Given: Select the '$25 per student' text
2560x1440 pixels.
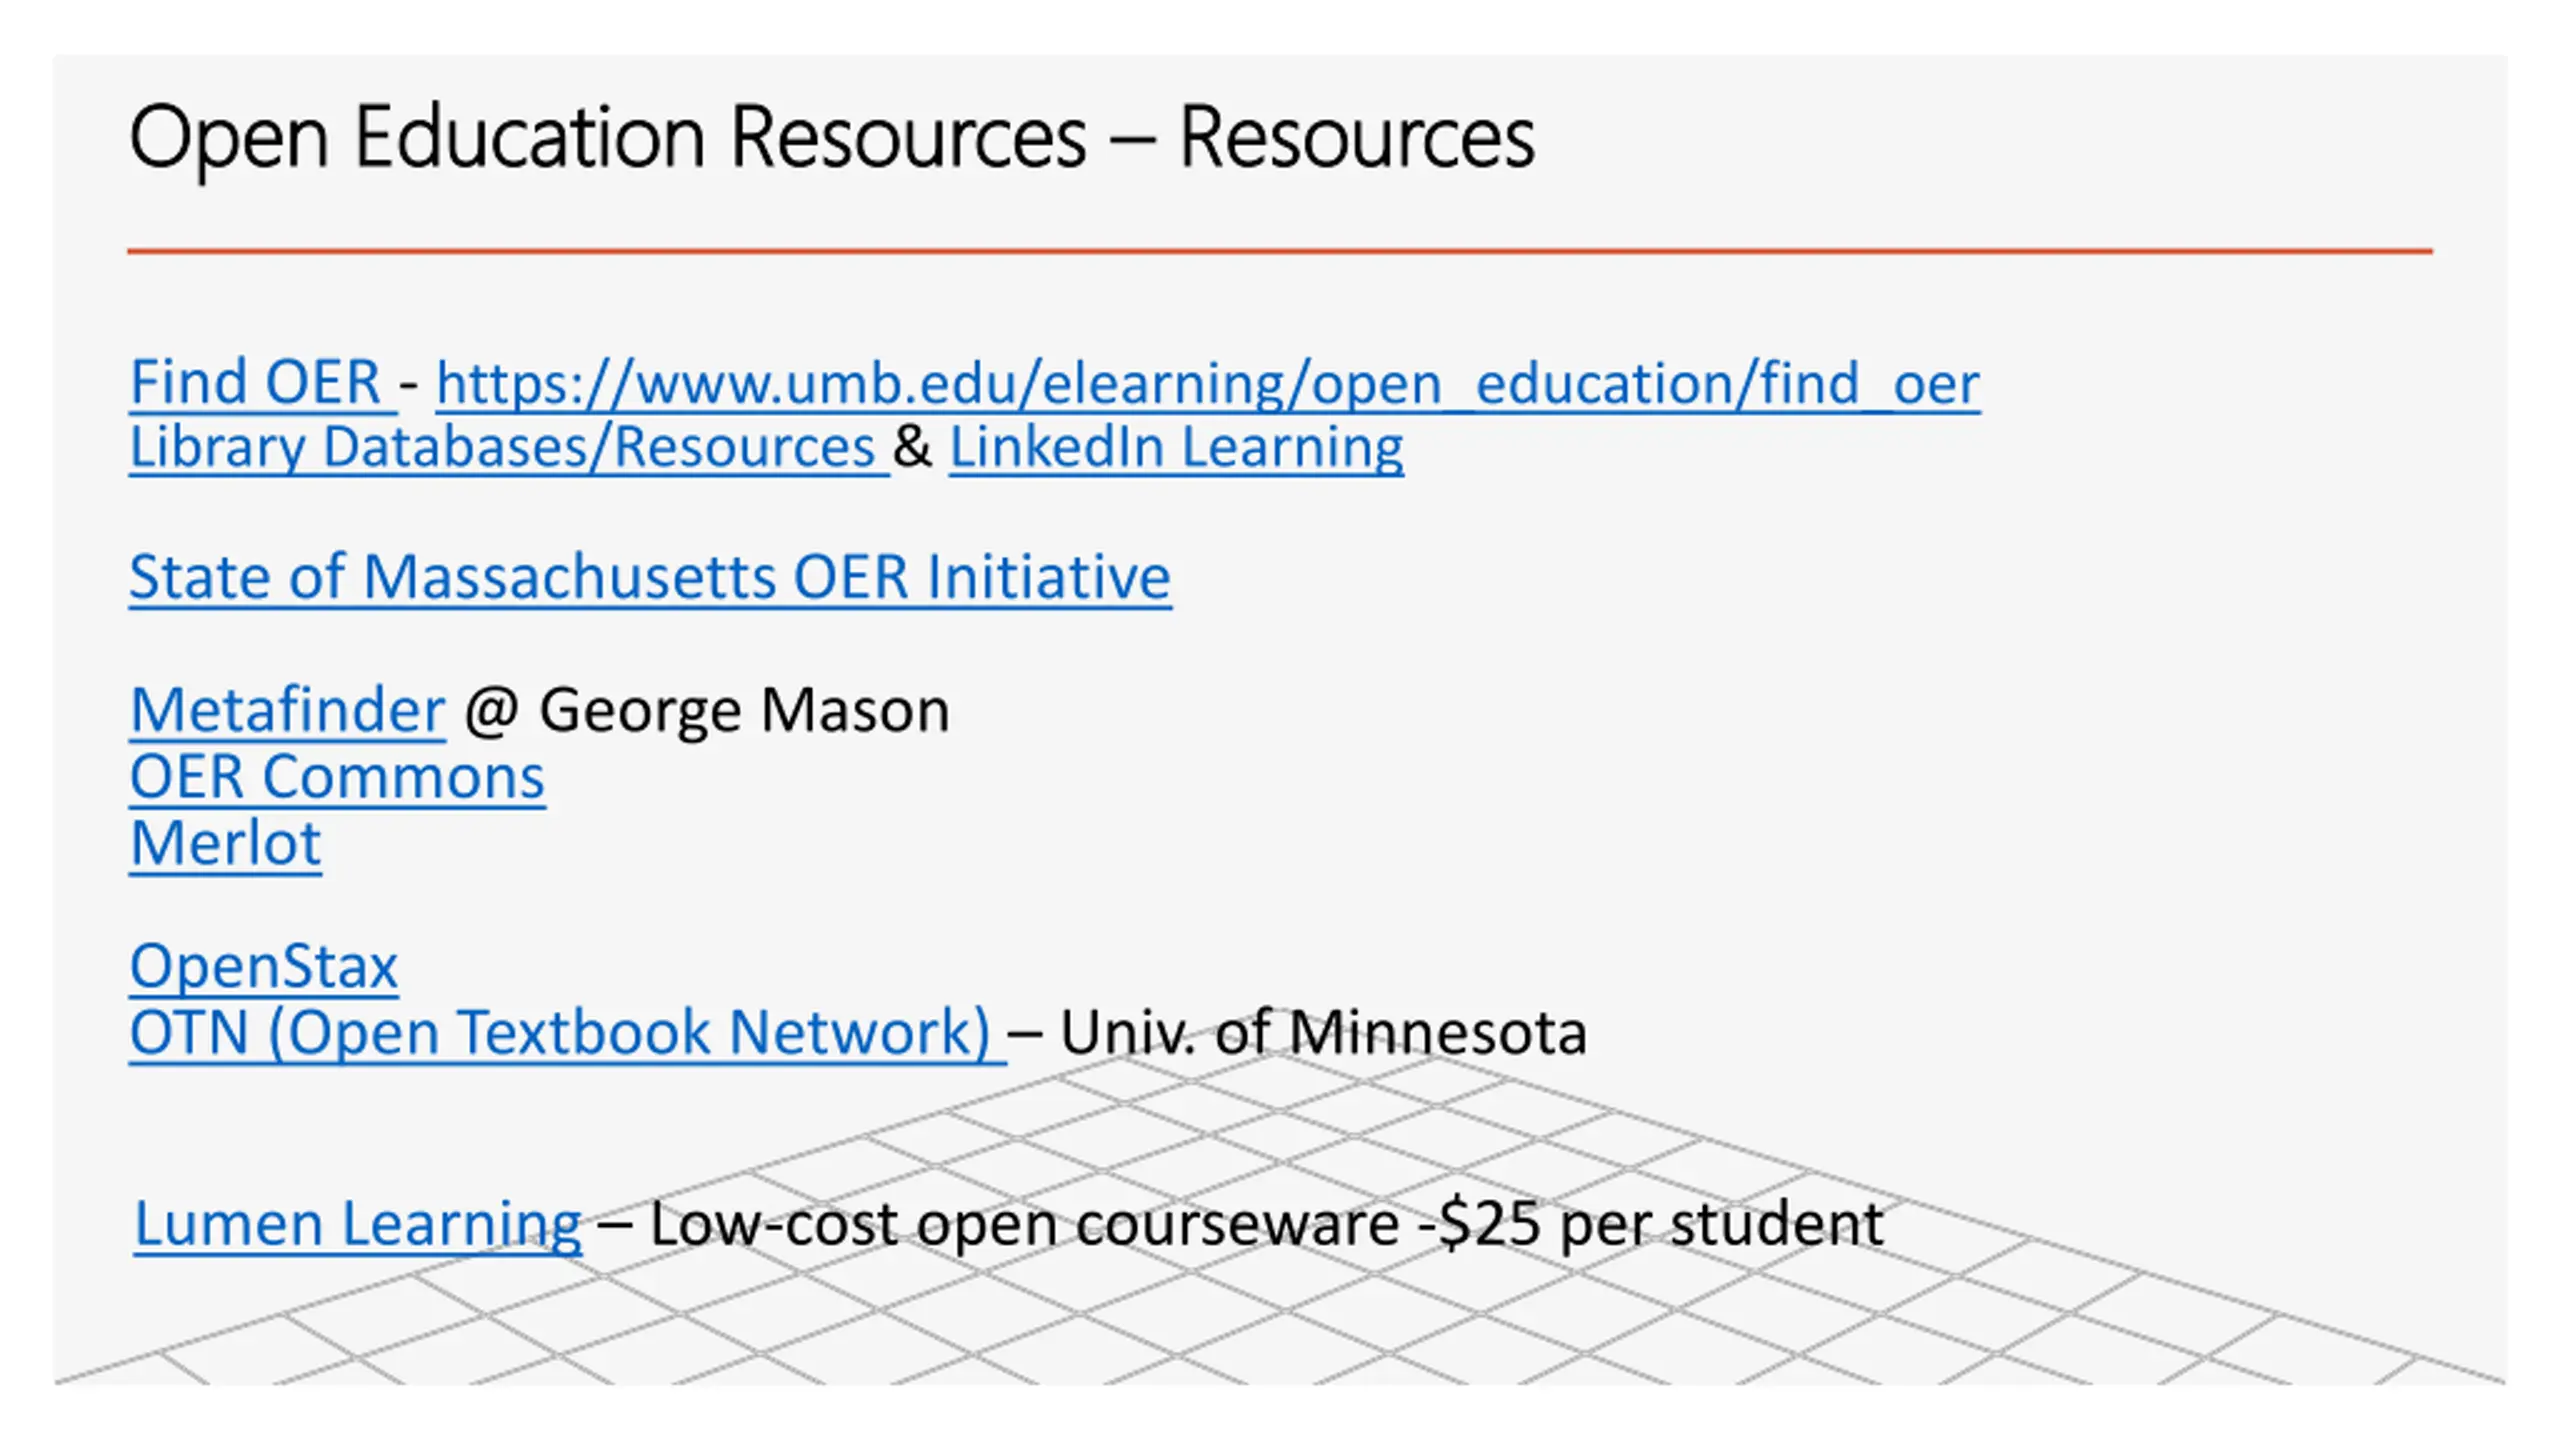Looking at the screenshot, I should pyautogui.click(x=1661, y=1224).
